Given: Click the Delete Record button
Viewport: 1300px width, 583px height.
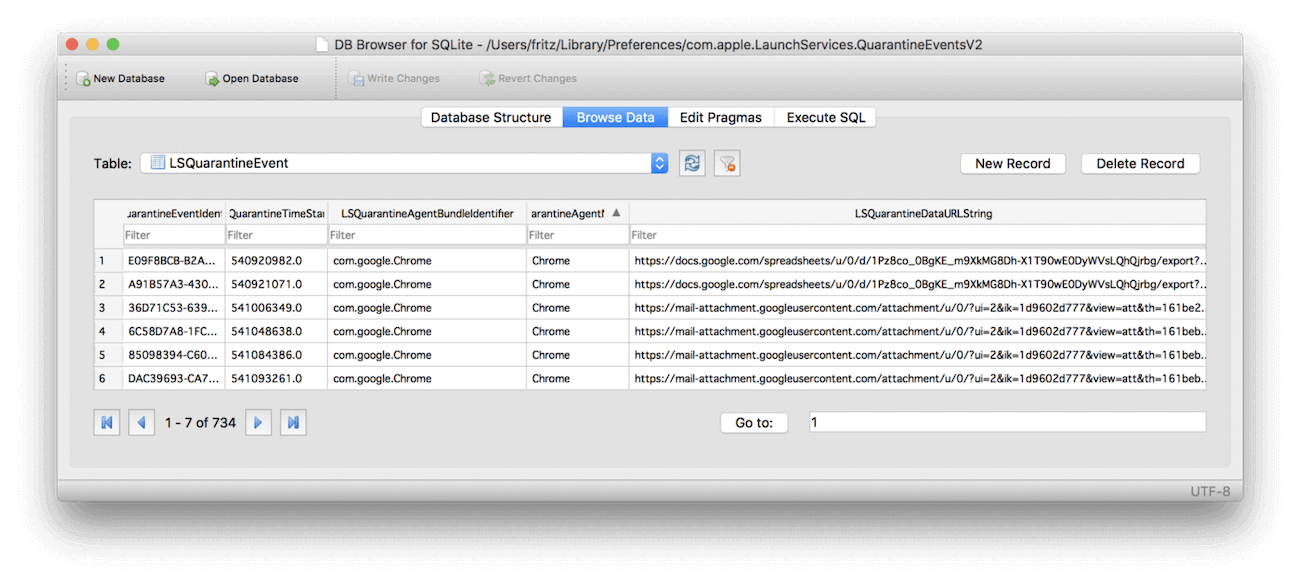Looking at the screenshot, I should 1140,163.
